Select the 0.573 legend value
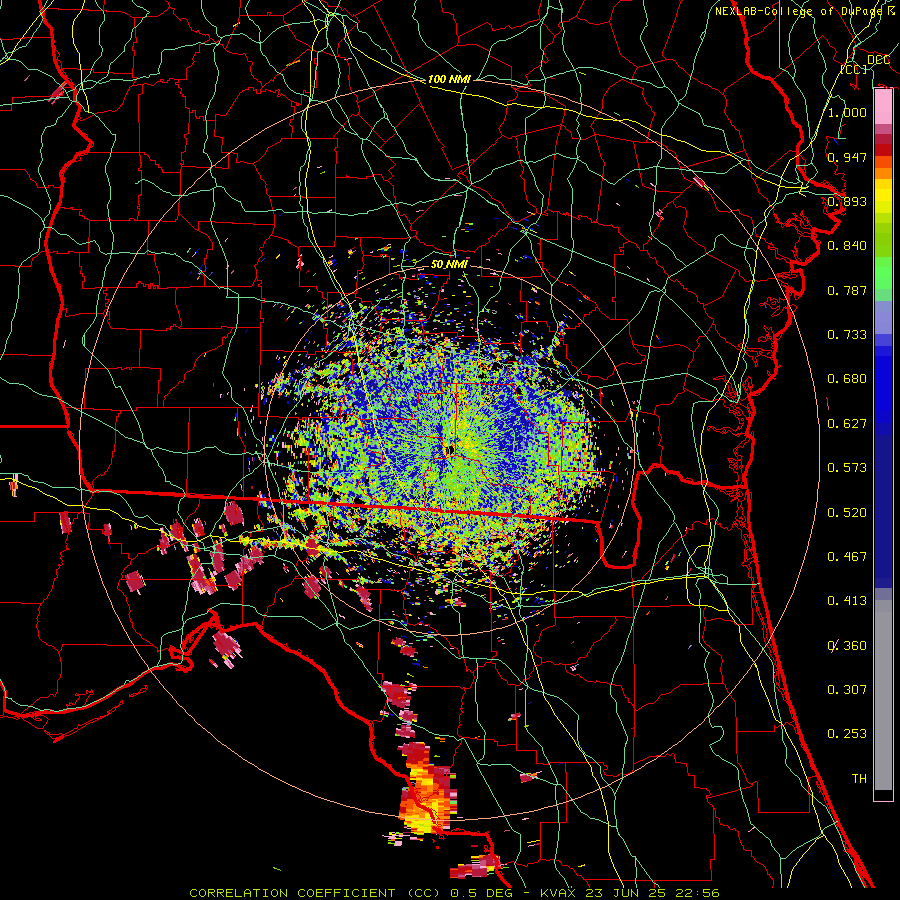 tap(847, 468)
